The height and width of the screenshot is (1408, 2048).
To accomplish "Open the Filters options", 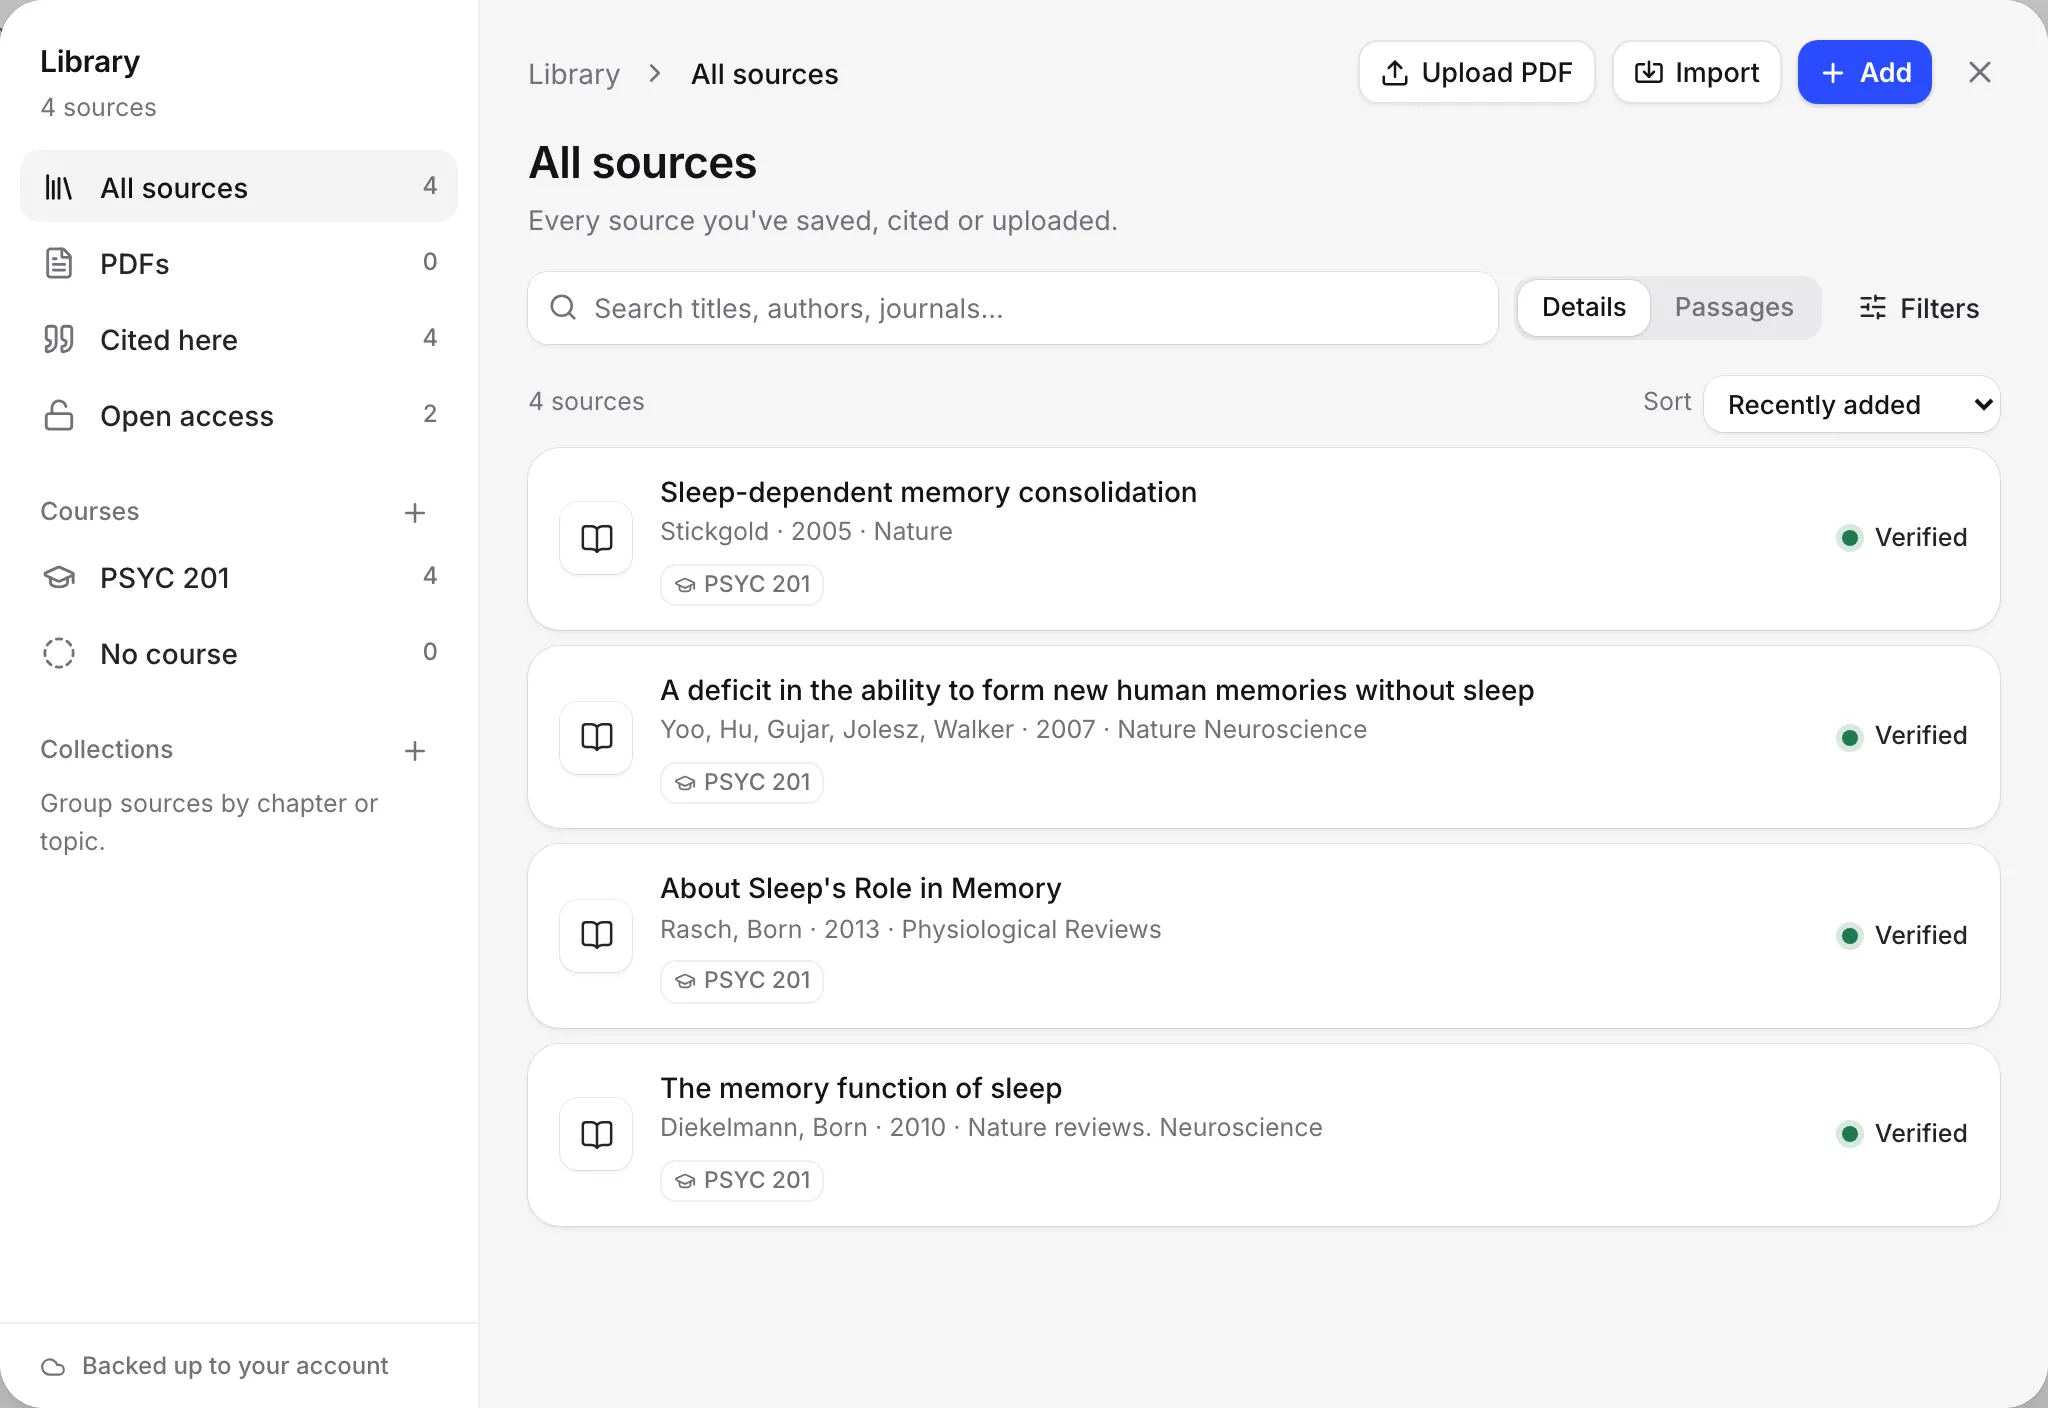I will click(1919, 308).
